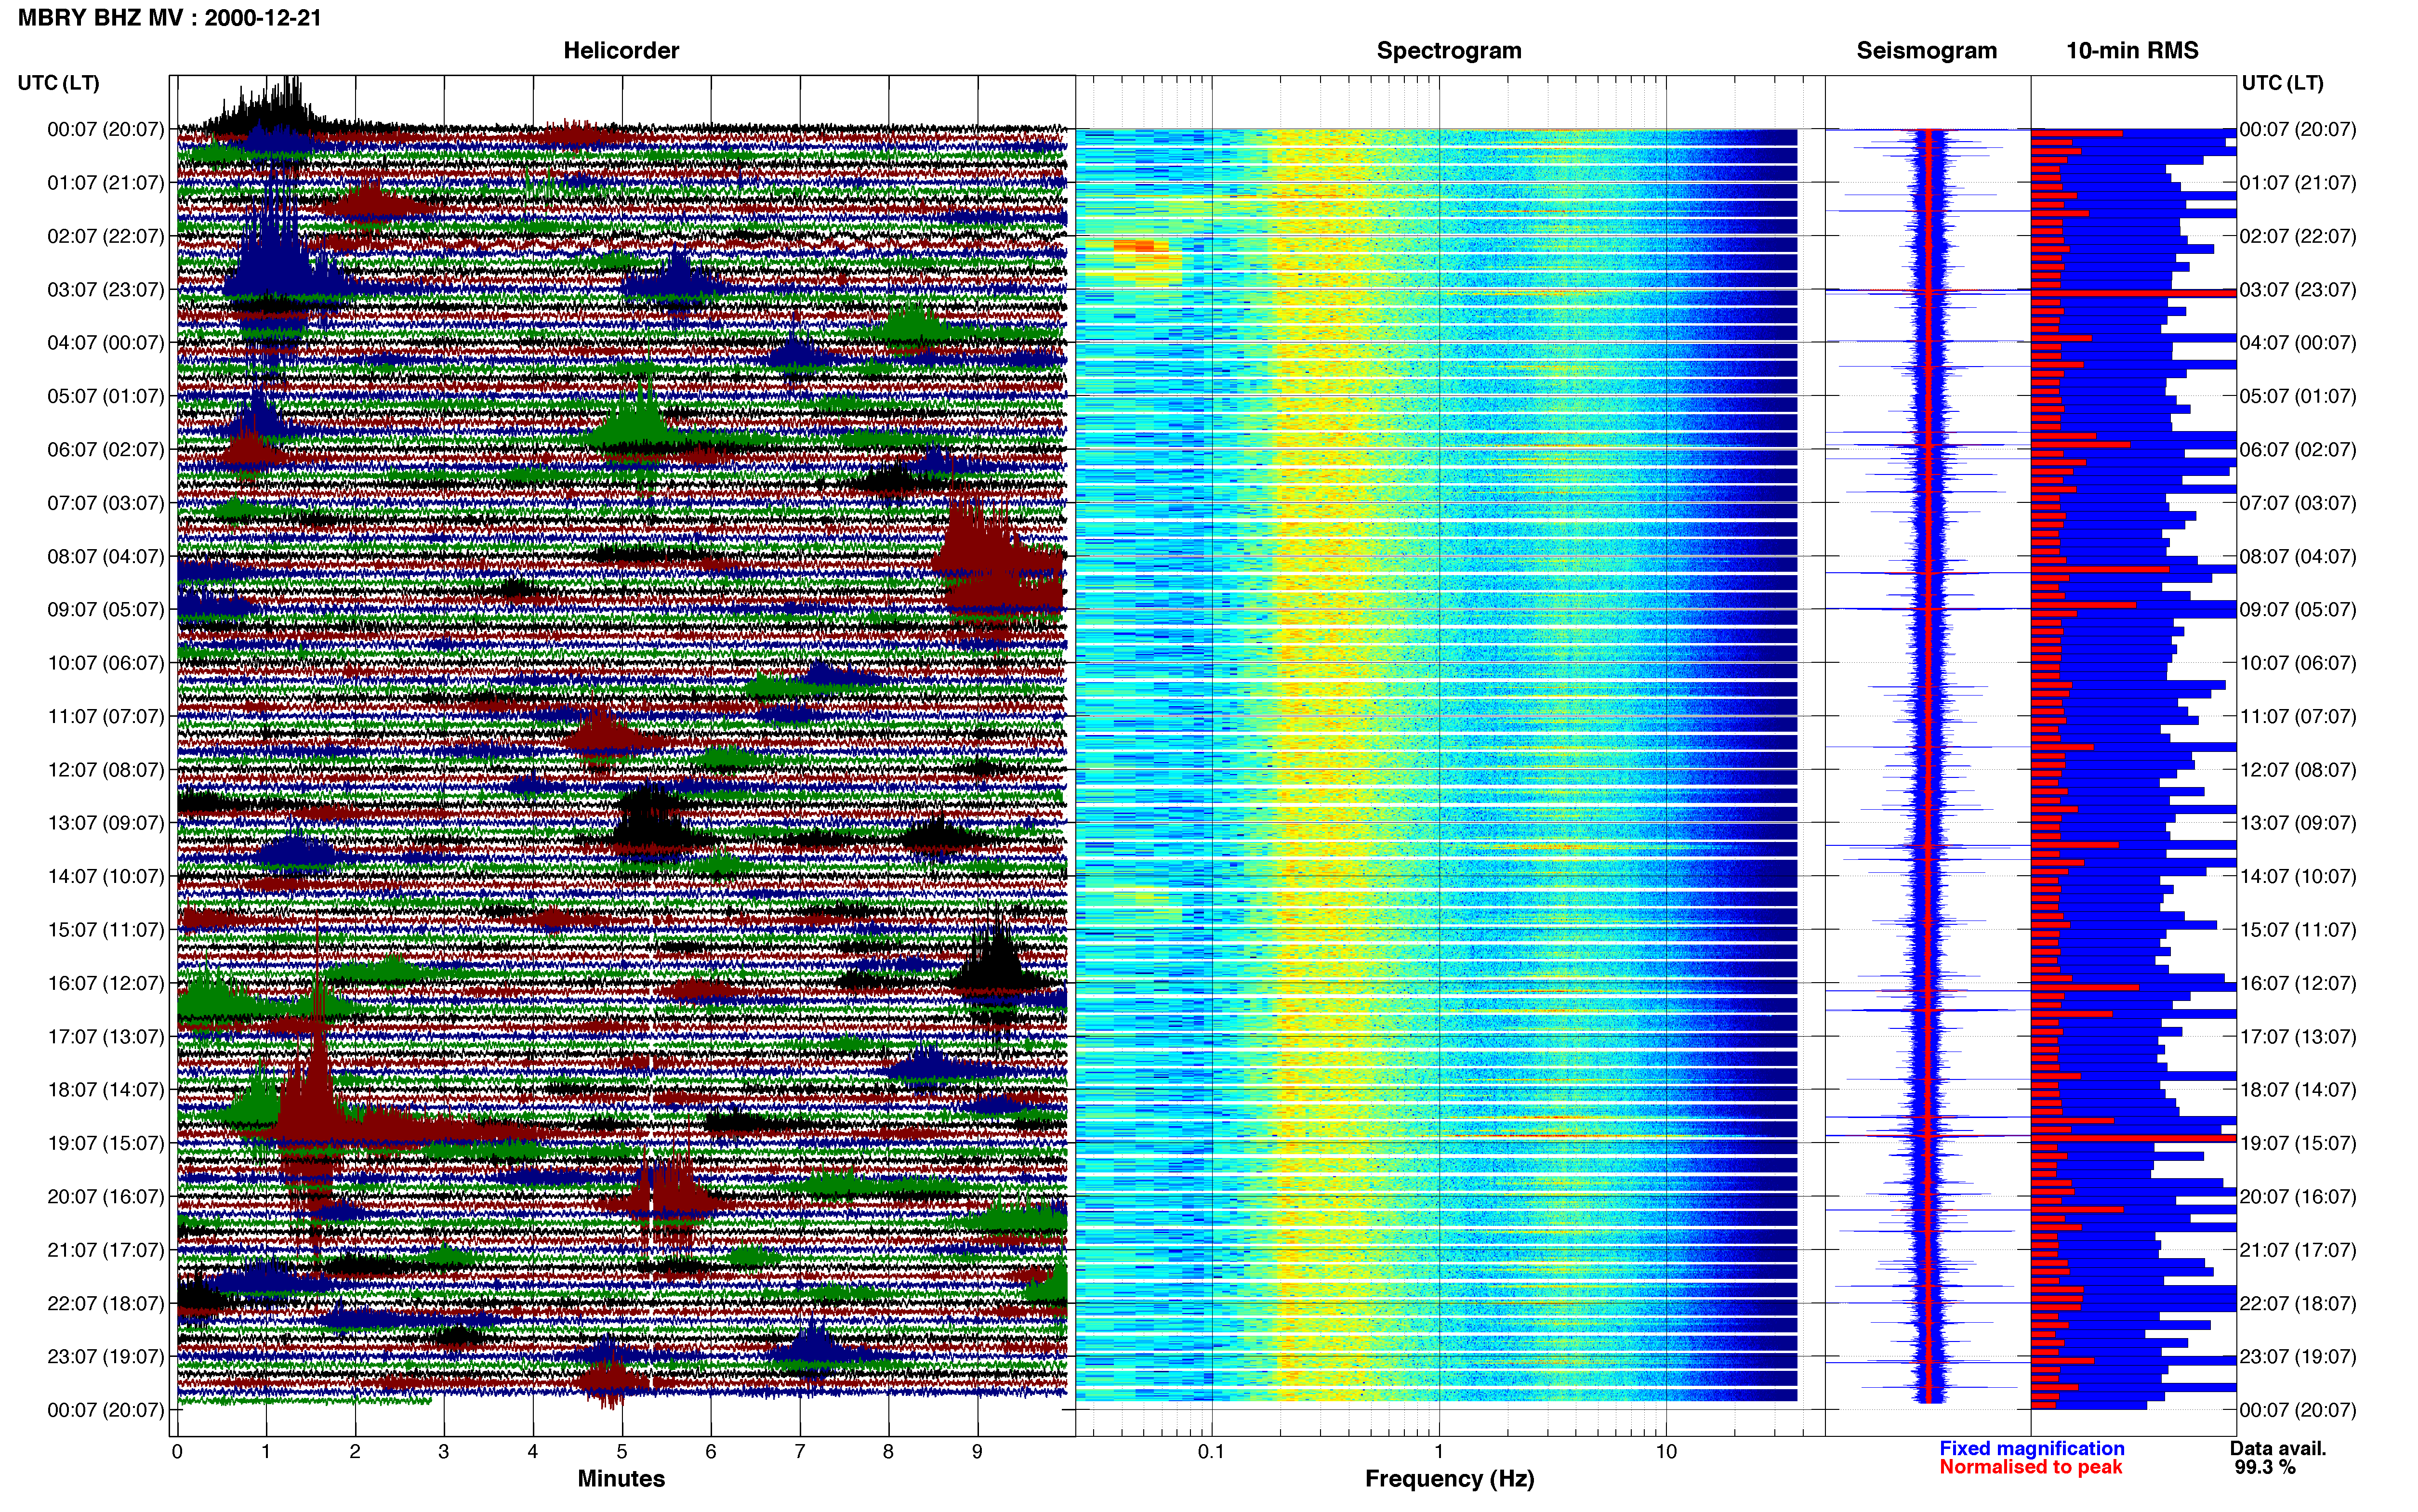The image size is (2418, 1512).
Task: Click the left 19:07 (15:07) time label
Action: tap(105, 1143)
